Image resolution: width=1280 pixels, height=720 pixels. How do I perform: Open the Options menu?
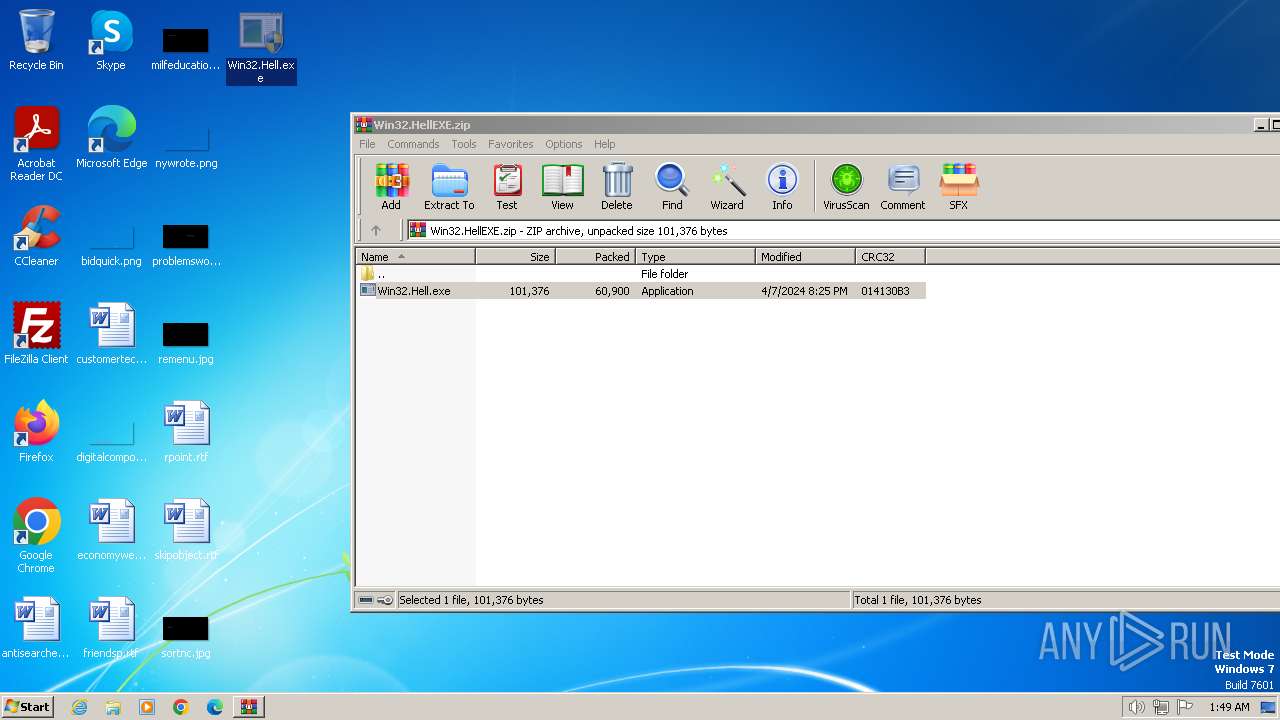click(x=563, y=144)
